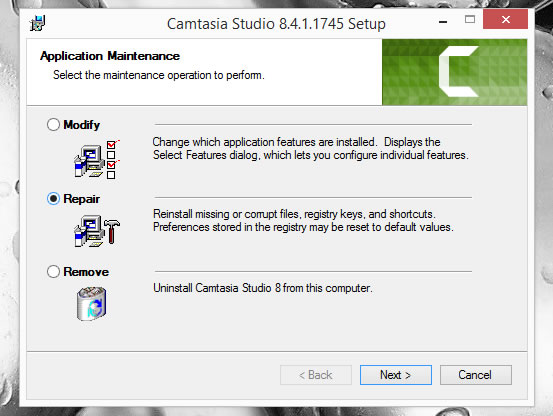Click the Camtasia green logo banner
Image resolution: width=553 pixels, height=416 pixels.
454,72
